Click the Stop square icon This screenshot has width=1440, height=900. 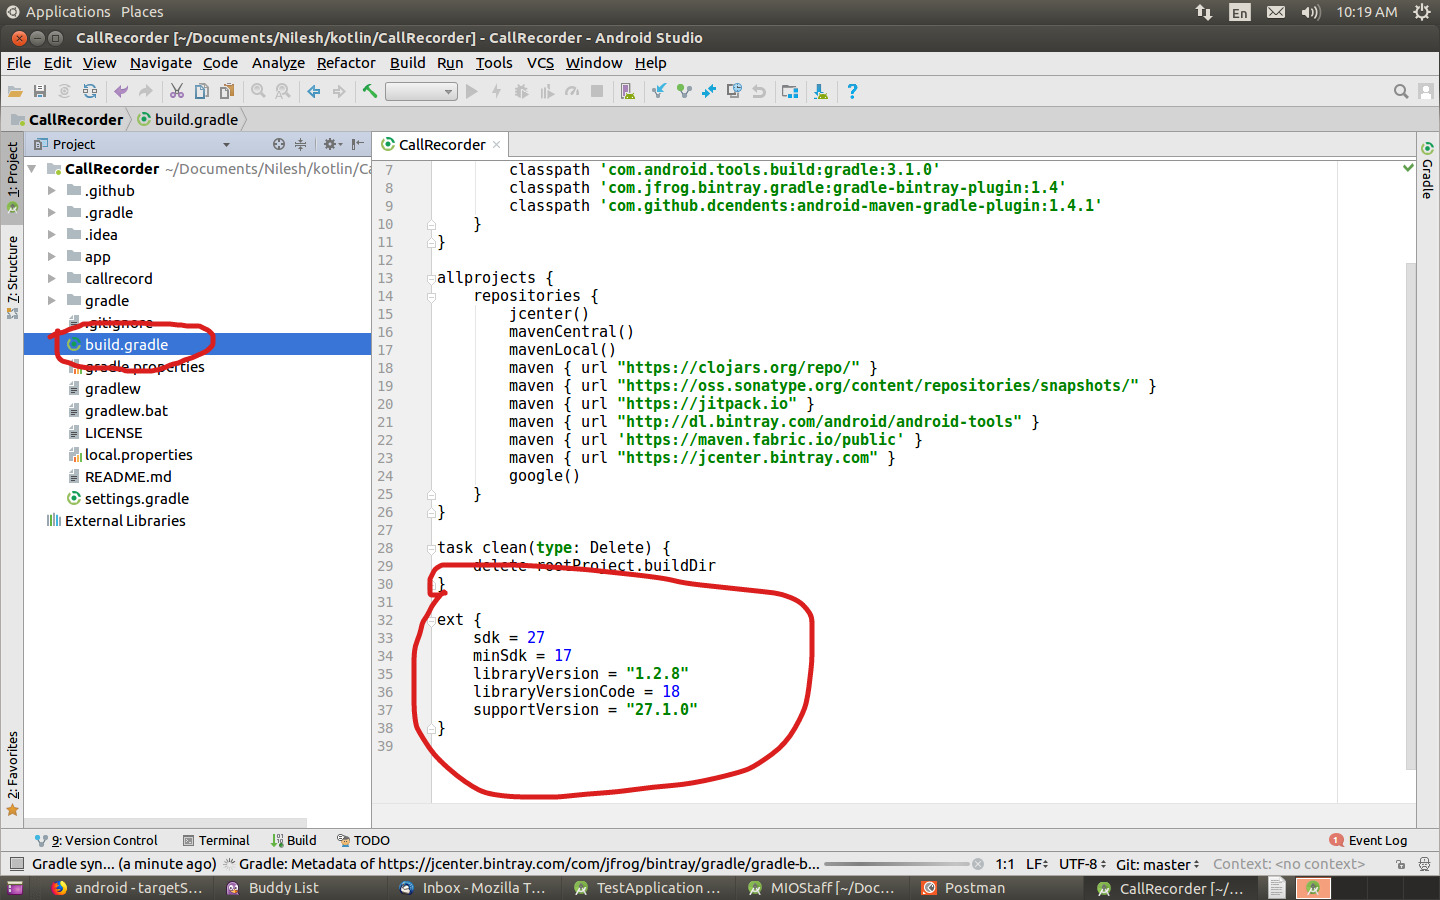pyautogui.click(x=597, y=91)
